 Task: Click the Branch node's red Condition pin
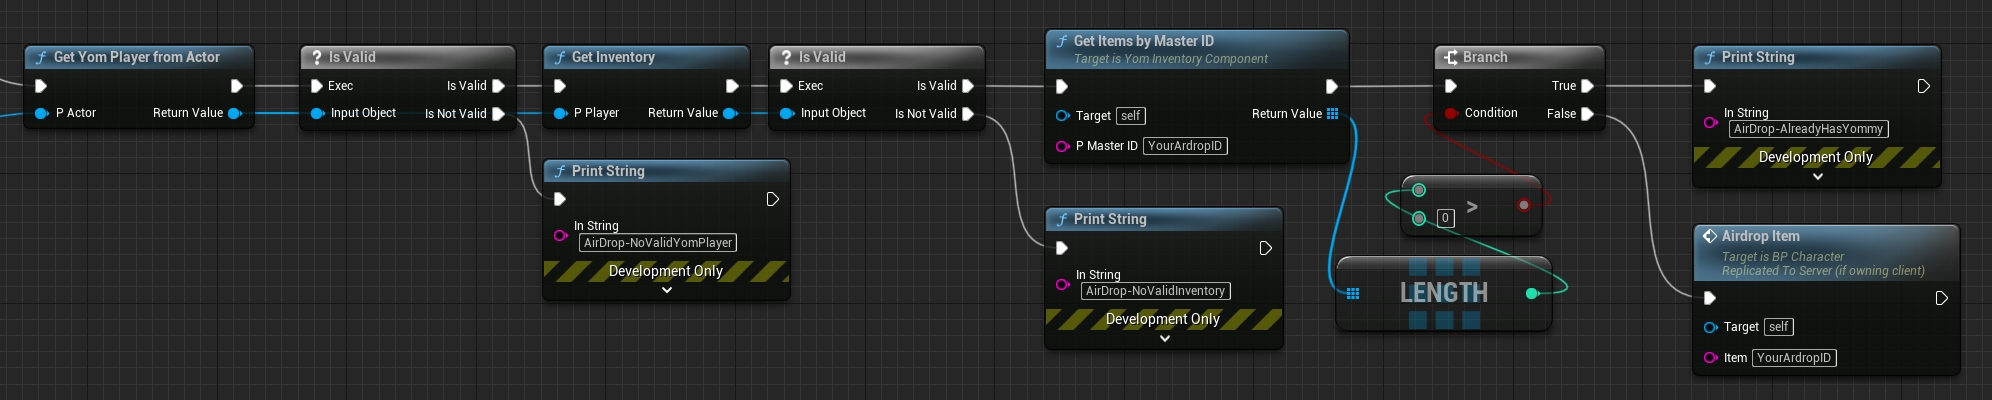[1451, 114]
